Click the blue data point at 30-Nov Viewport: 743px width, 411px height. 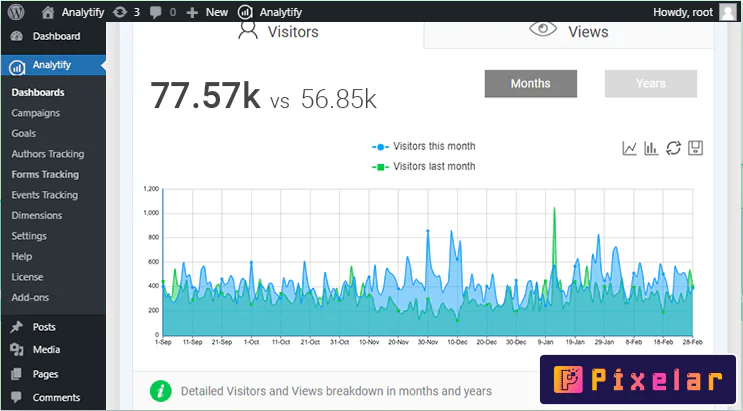[x=428, y=231]
